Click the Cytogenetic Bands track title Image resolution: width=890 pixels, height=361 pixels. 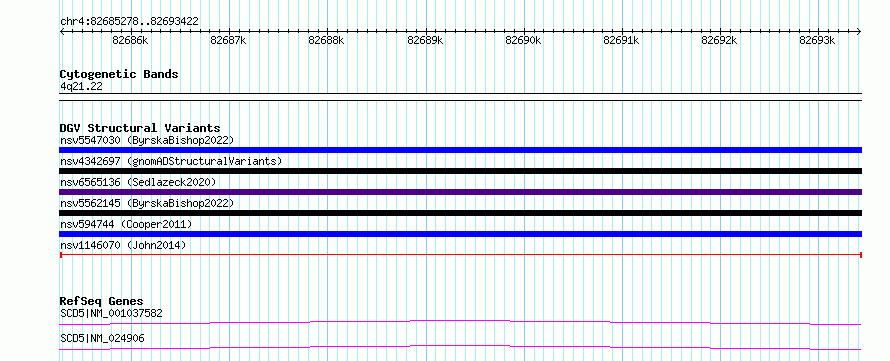(119, 74)
